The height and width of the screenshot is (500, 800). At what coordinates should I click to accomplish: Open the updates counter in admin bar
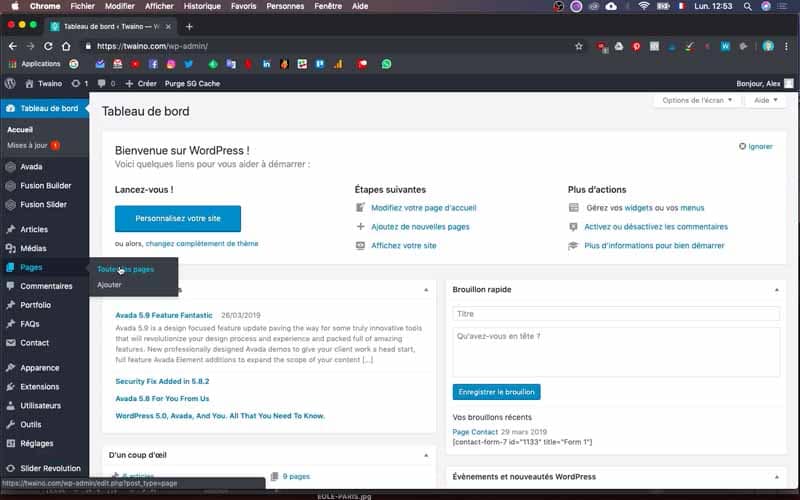pos(80,83)
